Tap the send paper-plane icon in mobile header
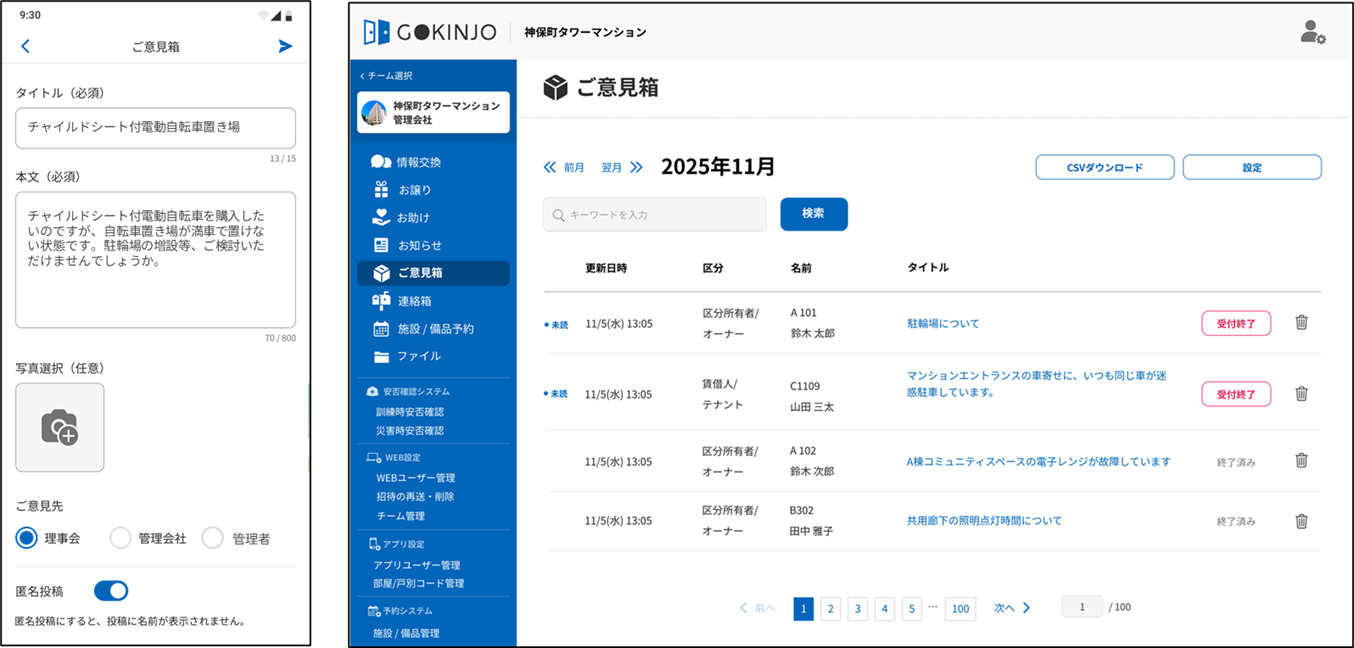The width and height of the screenshot is (1354, 648). (x=285, y=46)
